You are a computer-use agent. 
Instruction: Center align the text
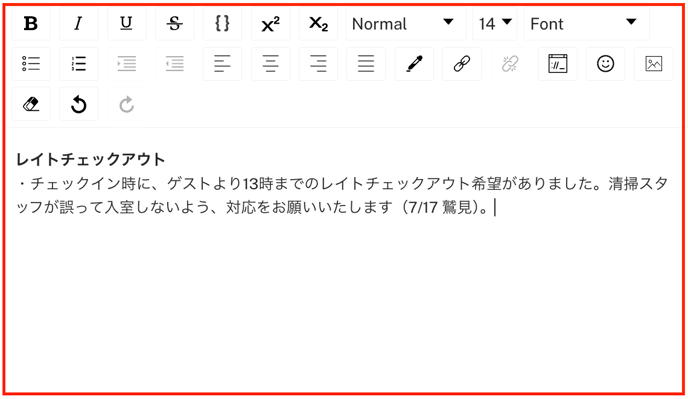pyautogui.click(x=270, y=64)
